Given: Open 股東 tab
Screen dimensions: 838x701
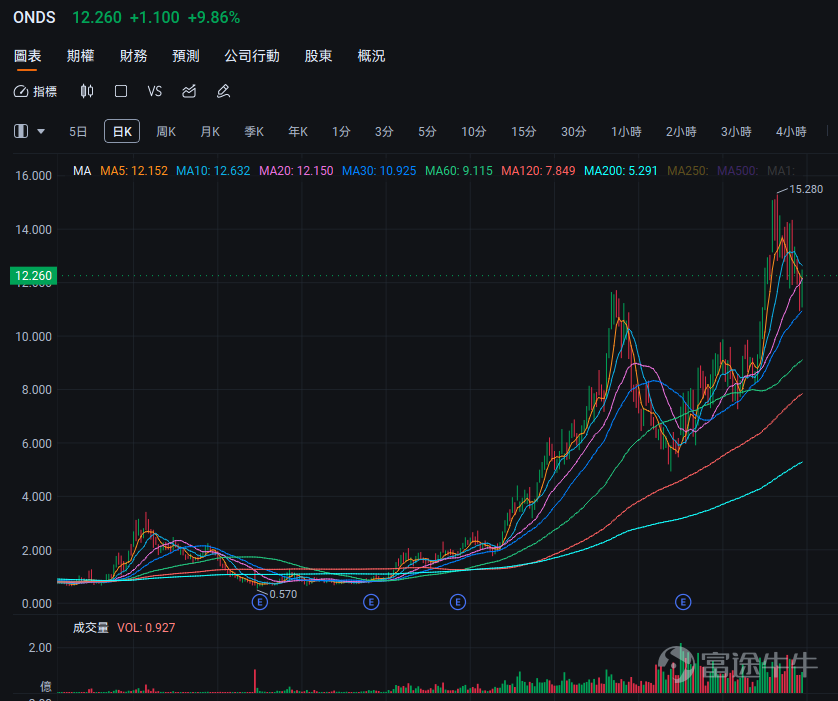Looking at the screenshot, I should tap(318, 56).
